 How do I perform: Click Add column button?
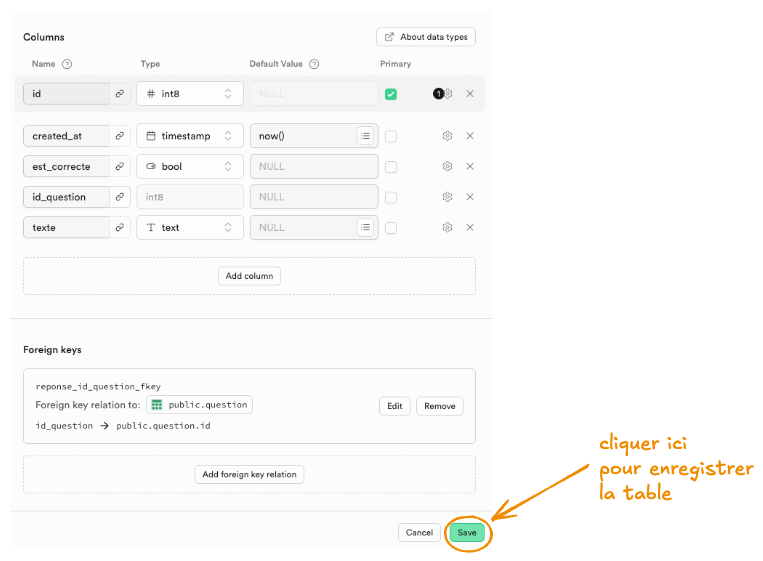click(x=249, y=276)
